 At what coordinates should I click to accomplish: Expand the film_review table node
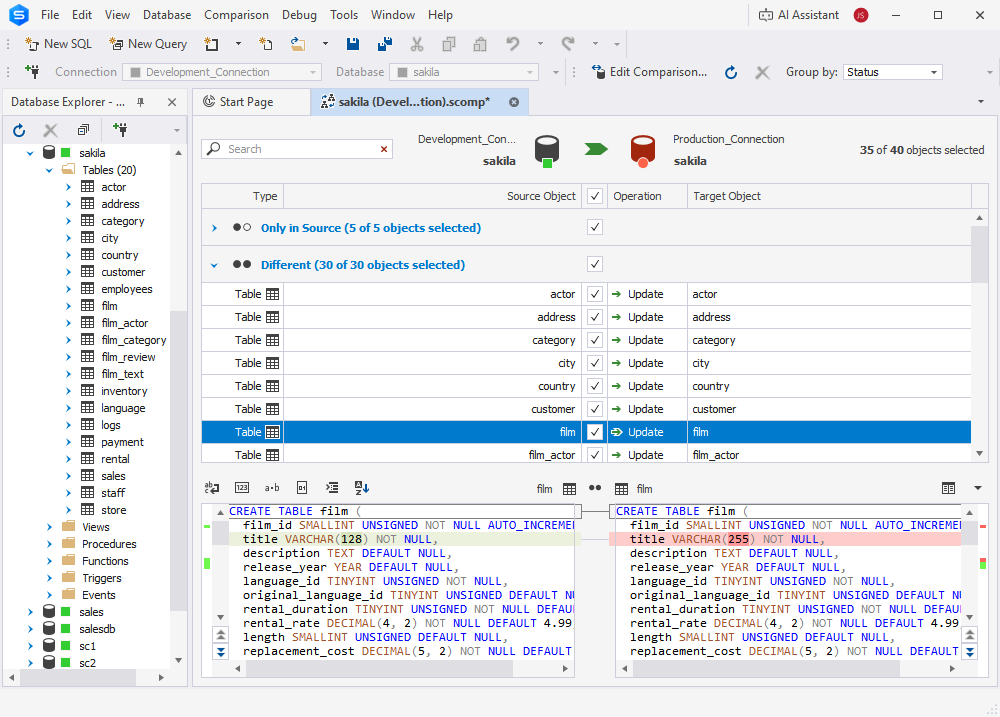coord(68,357)
